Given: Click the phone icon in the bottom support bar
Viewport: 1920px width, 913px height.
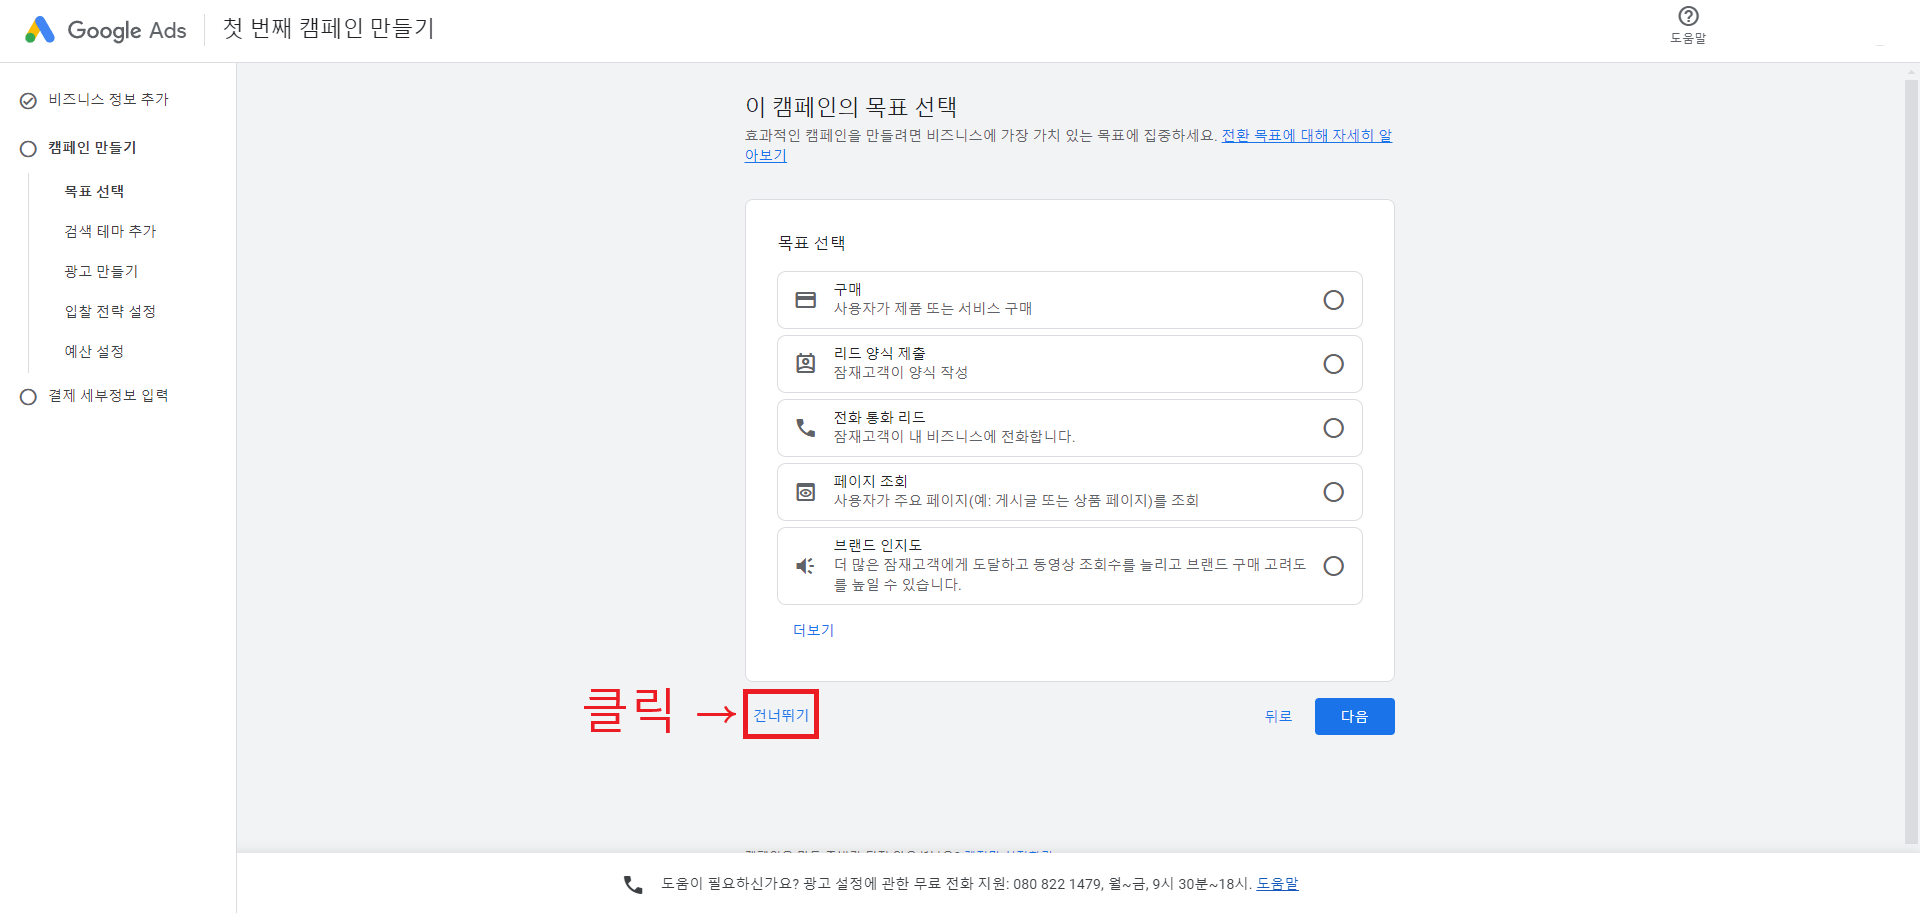Looking at the screenshot, I should click(631, 884).
